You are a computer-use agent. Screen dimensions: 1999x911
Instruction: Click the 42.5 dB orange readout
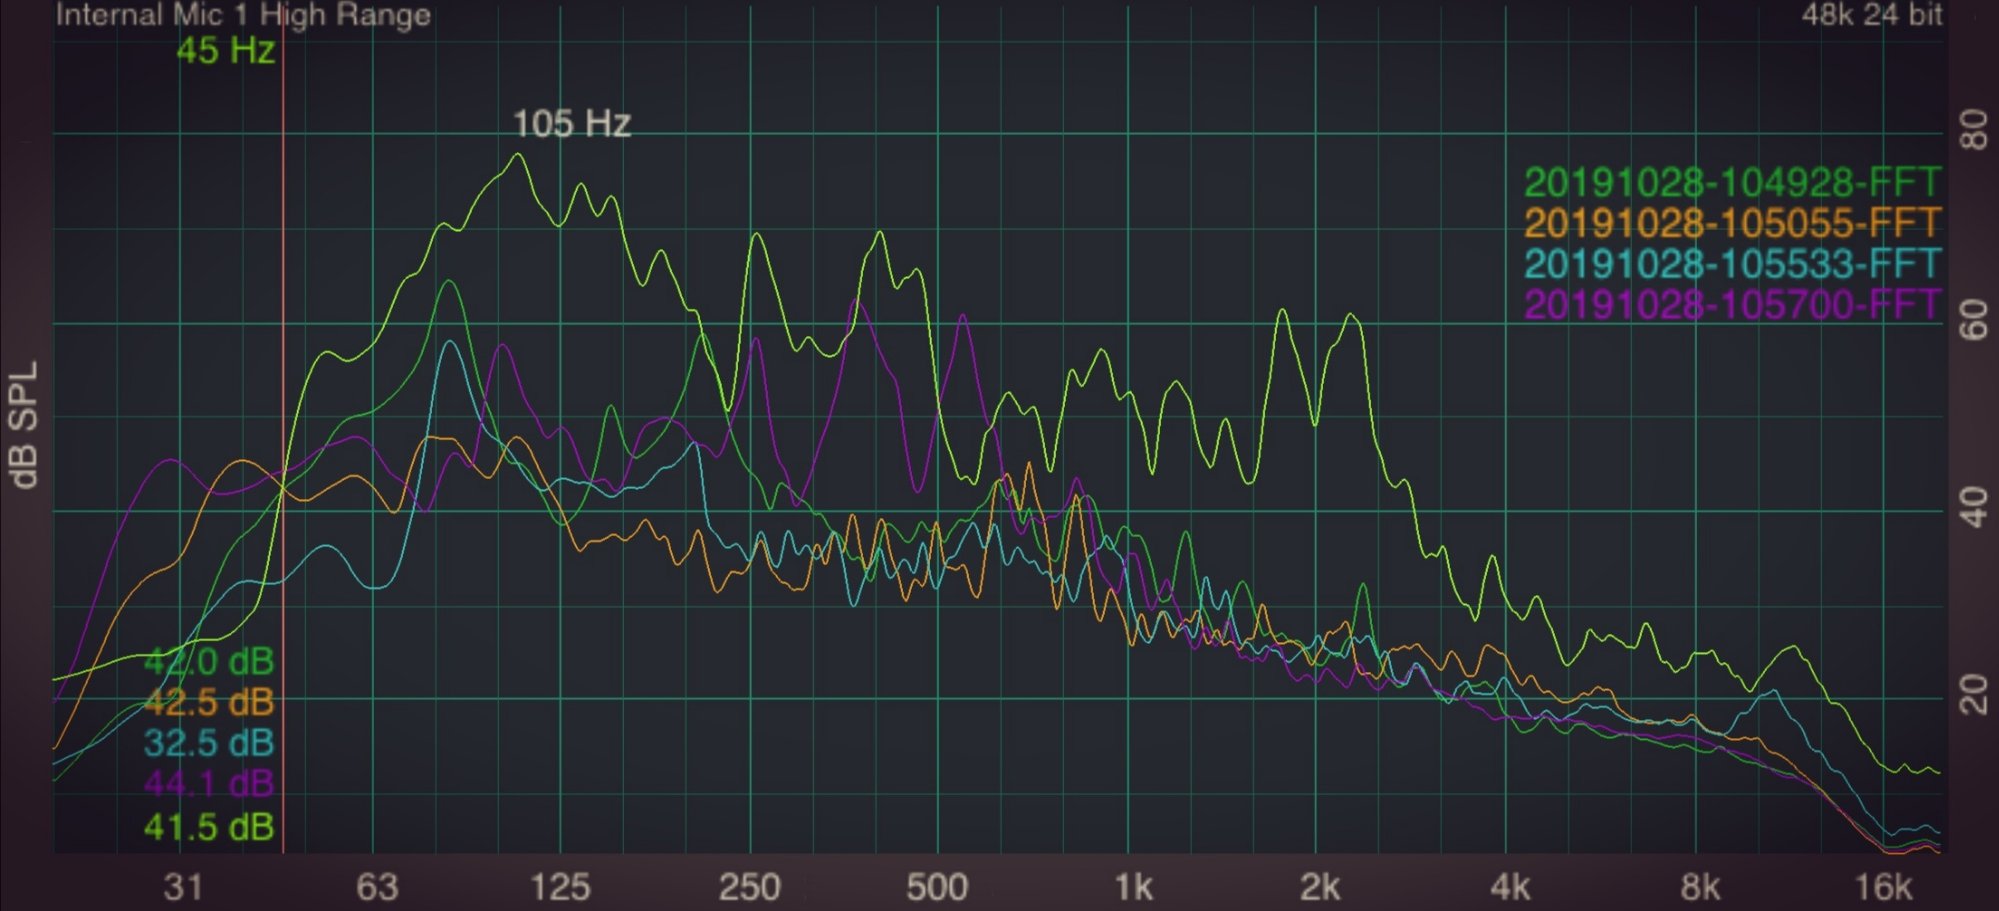208,703
